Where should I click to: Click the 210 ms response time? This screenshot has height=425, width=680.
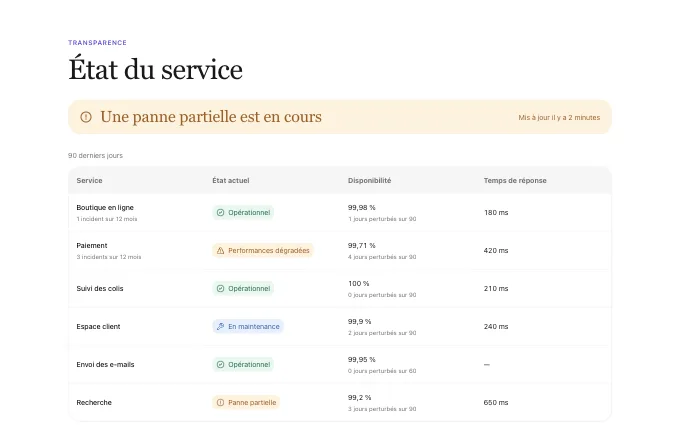(x=496, y=288)
